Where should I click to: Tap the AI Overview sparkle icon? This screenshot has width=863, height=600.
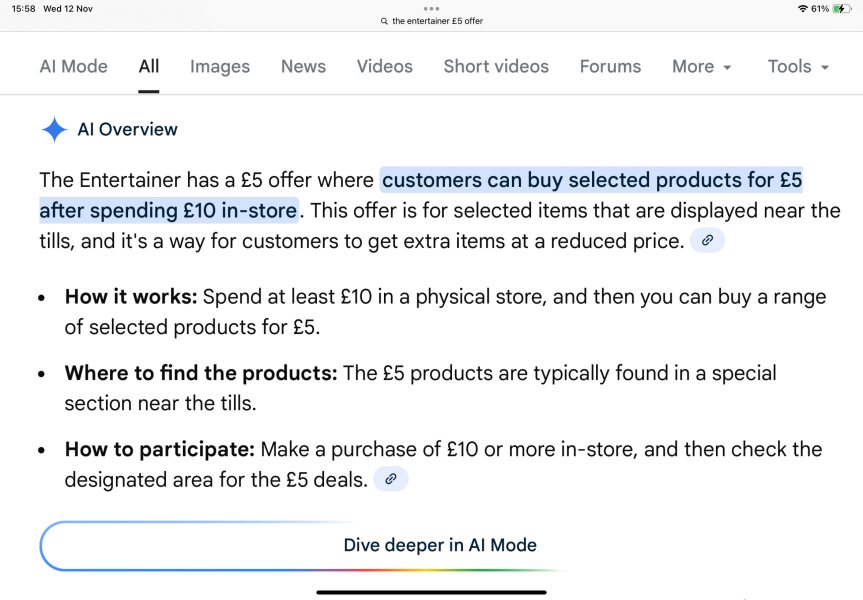pyautogui.click(x=54, y=130)
